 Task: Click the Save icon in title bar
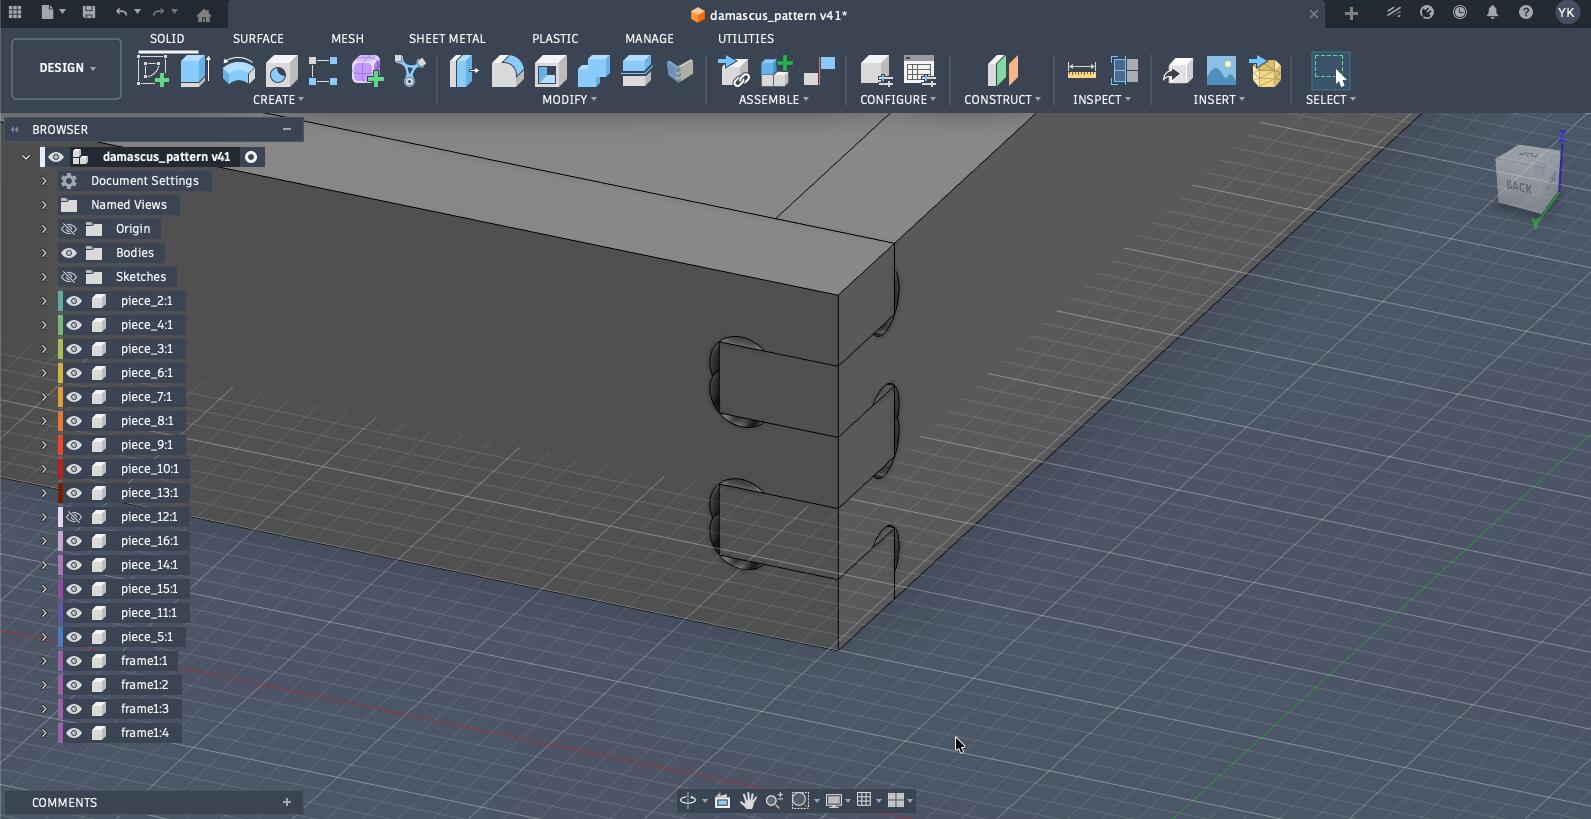[x=89, y=13]
